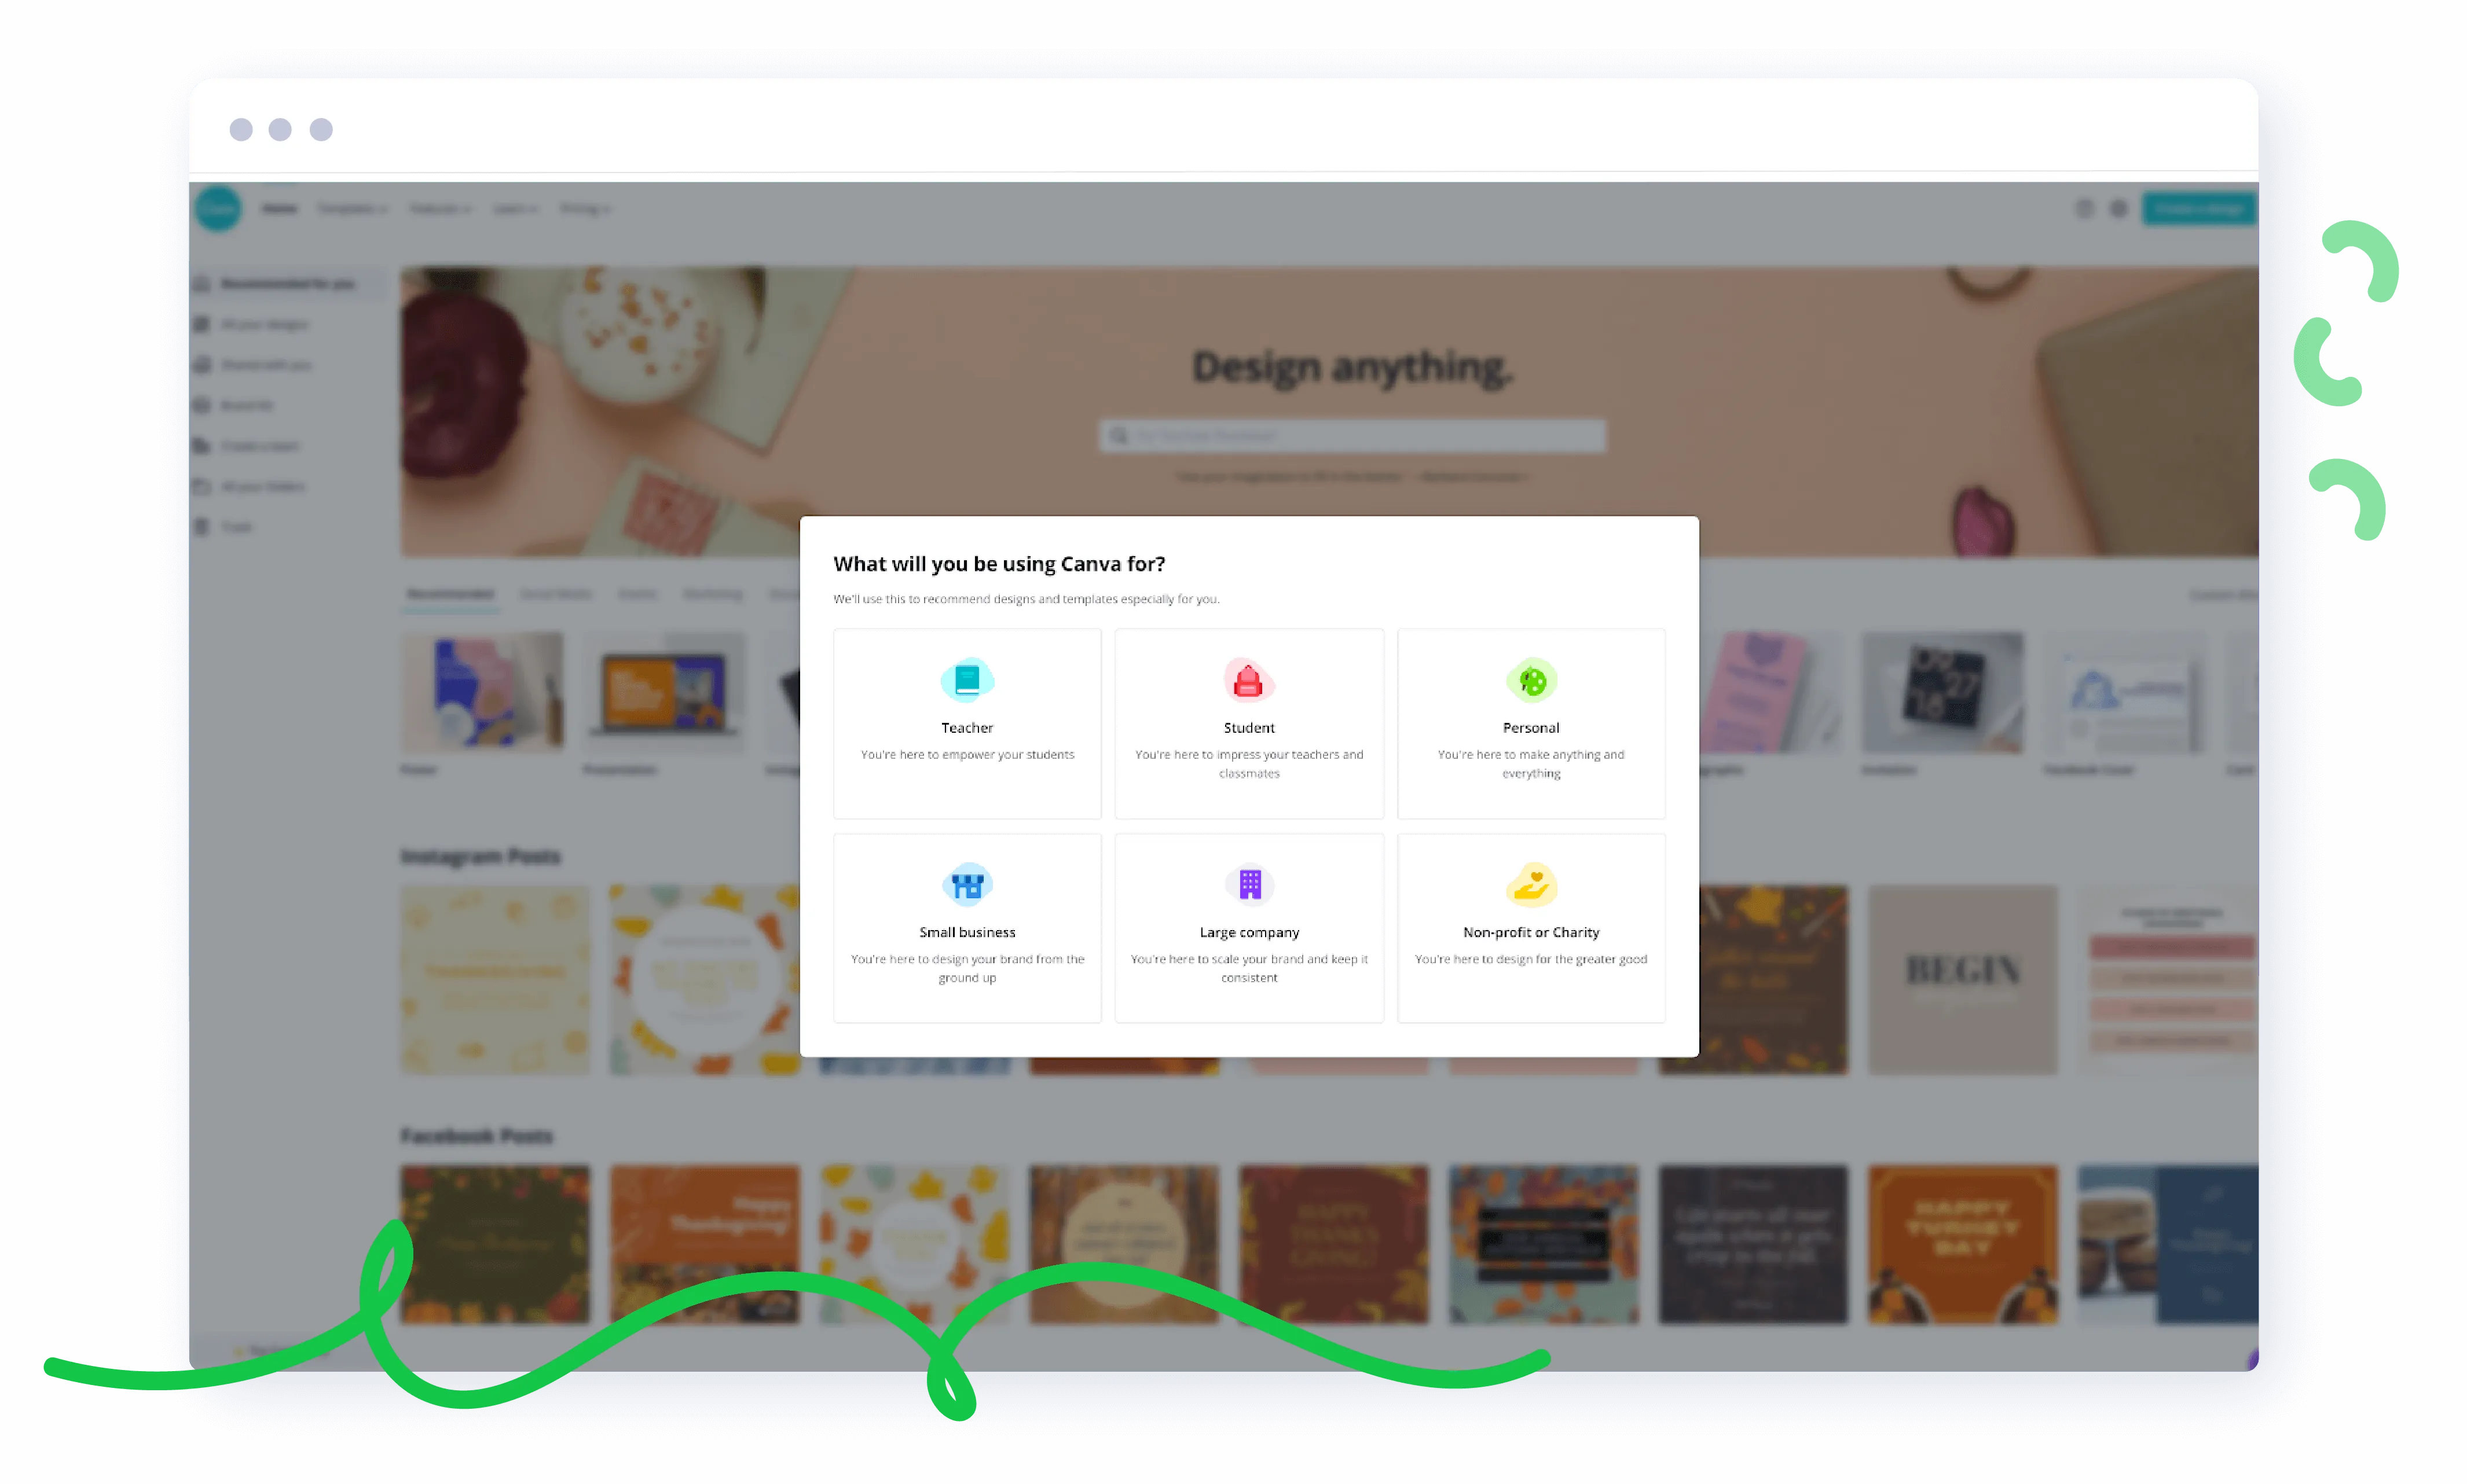
Task: Open the Presentation laptop template thumbnail
Action: pos(665,692)
